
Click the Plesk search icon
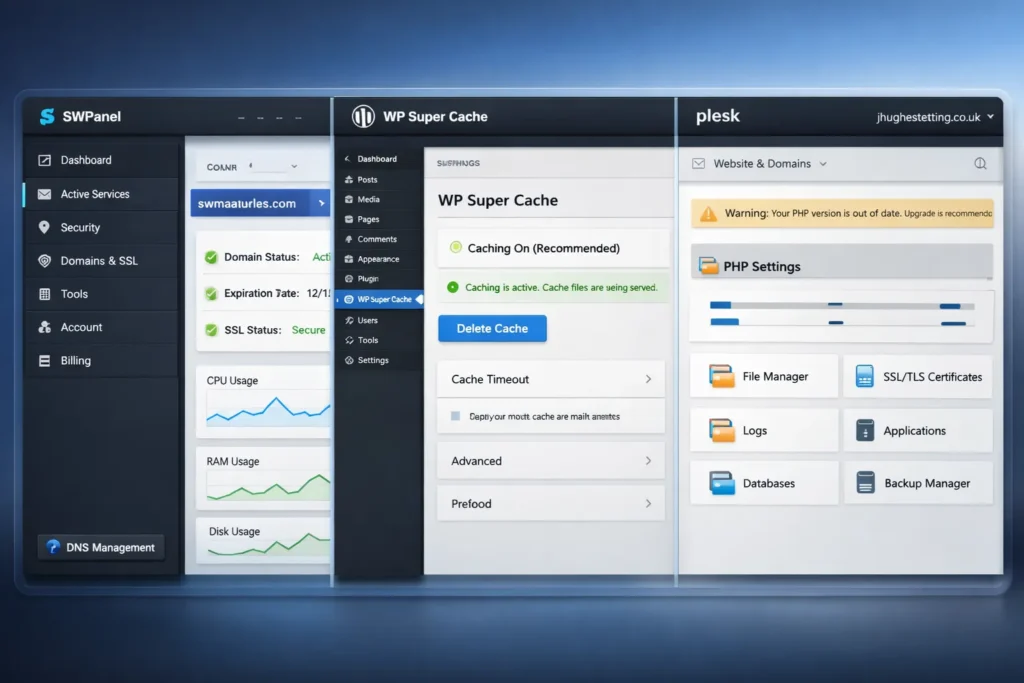point(980,163)
